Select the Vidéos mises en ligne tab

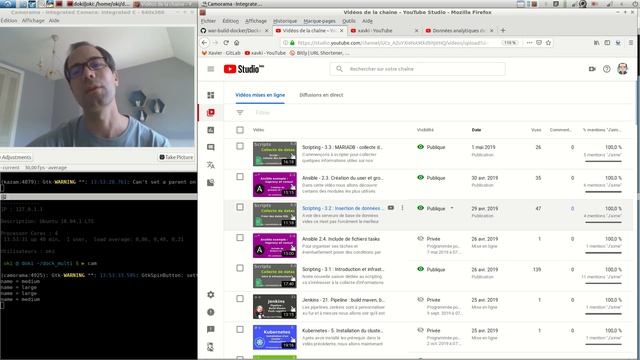pyautogui.click(x=260, y=95)
